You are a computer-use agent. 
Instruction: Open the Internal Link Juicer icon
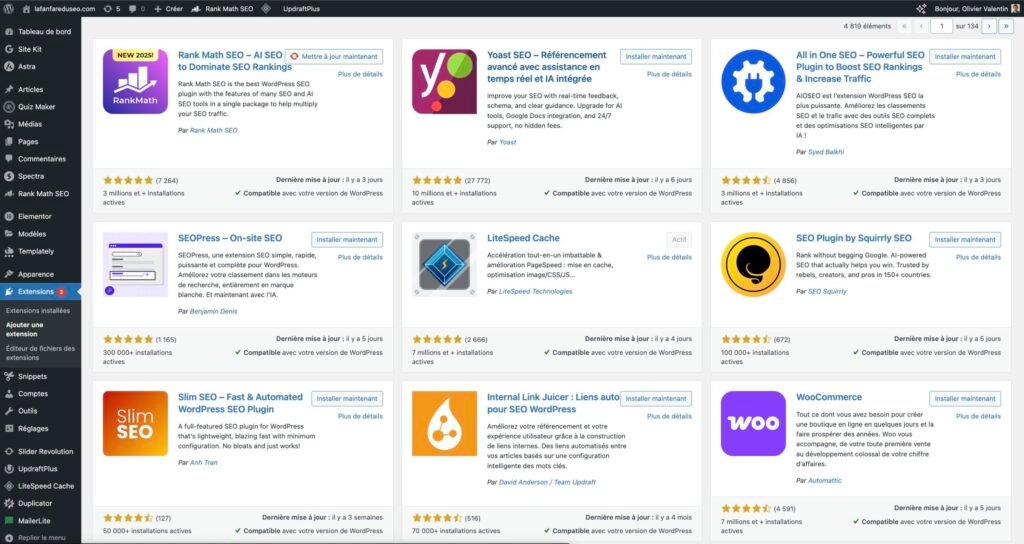444,423
